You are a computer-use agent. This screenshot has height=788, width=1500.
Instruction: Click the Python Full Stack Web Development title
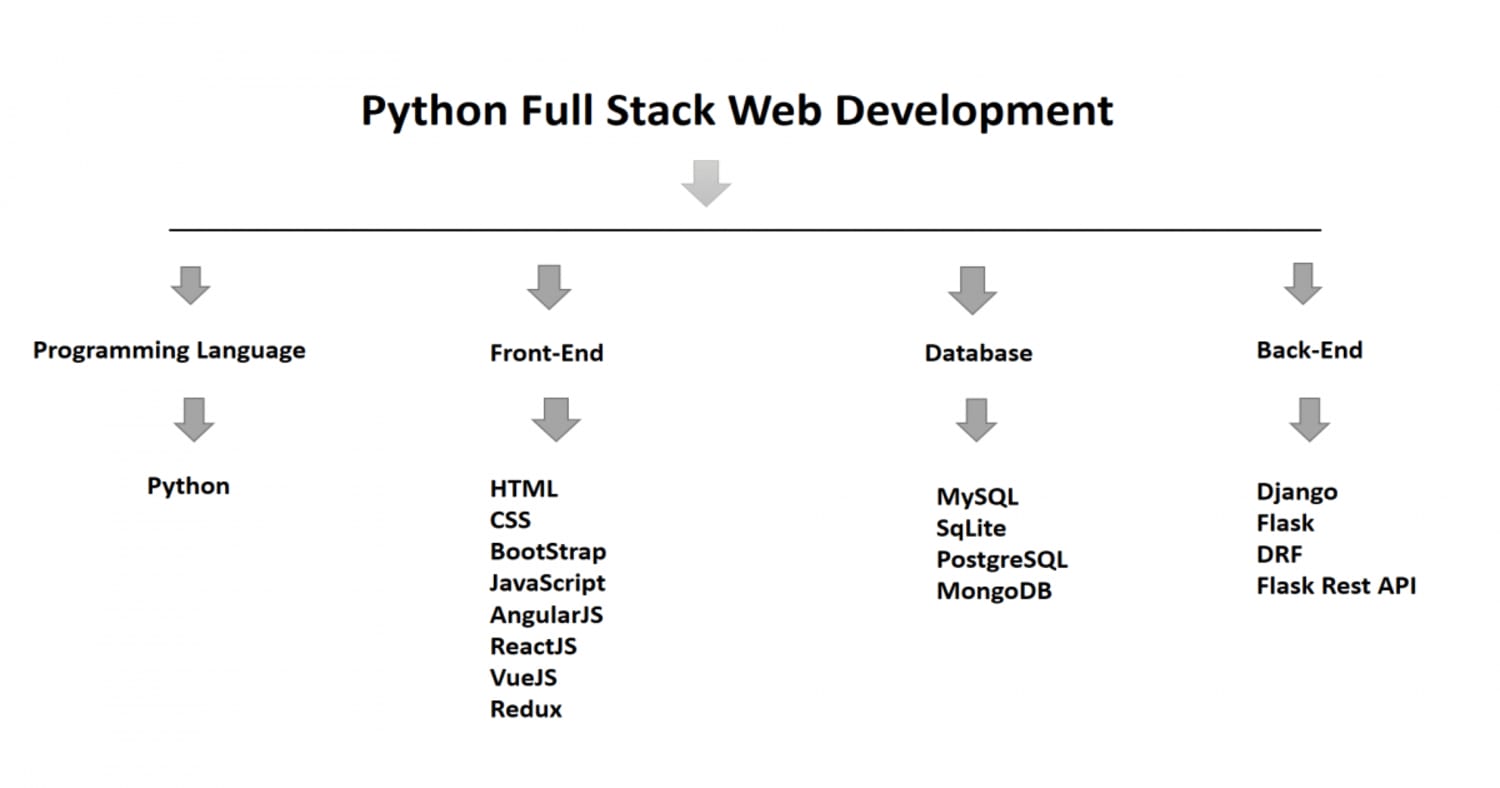[737, 112]
